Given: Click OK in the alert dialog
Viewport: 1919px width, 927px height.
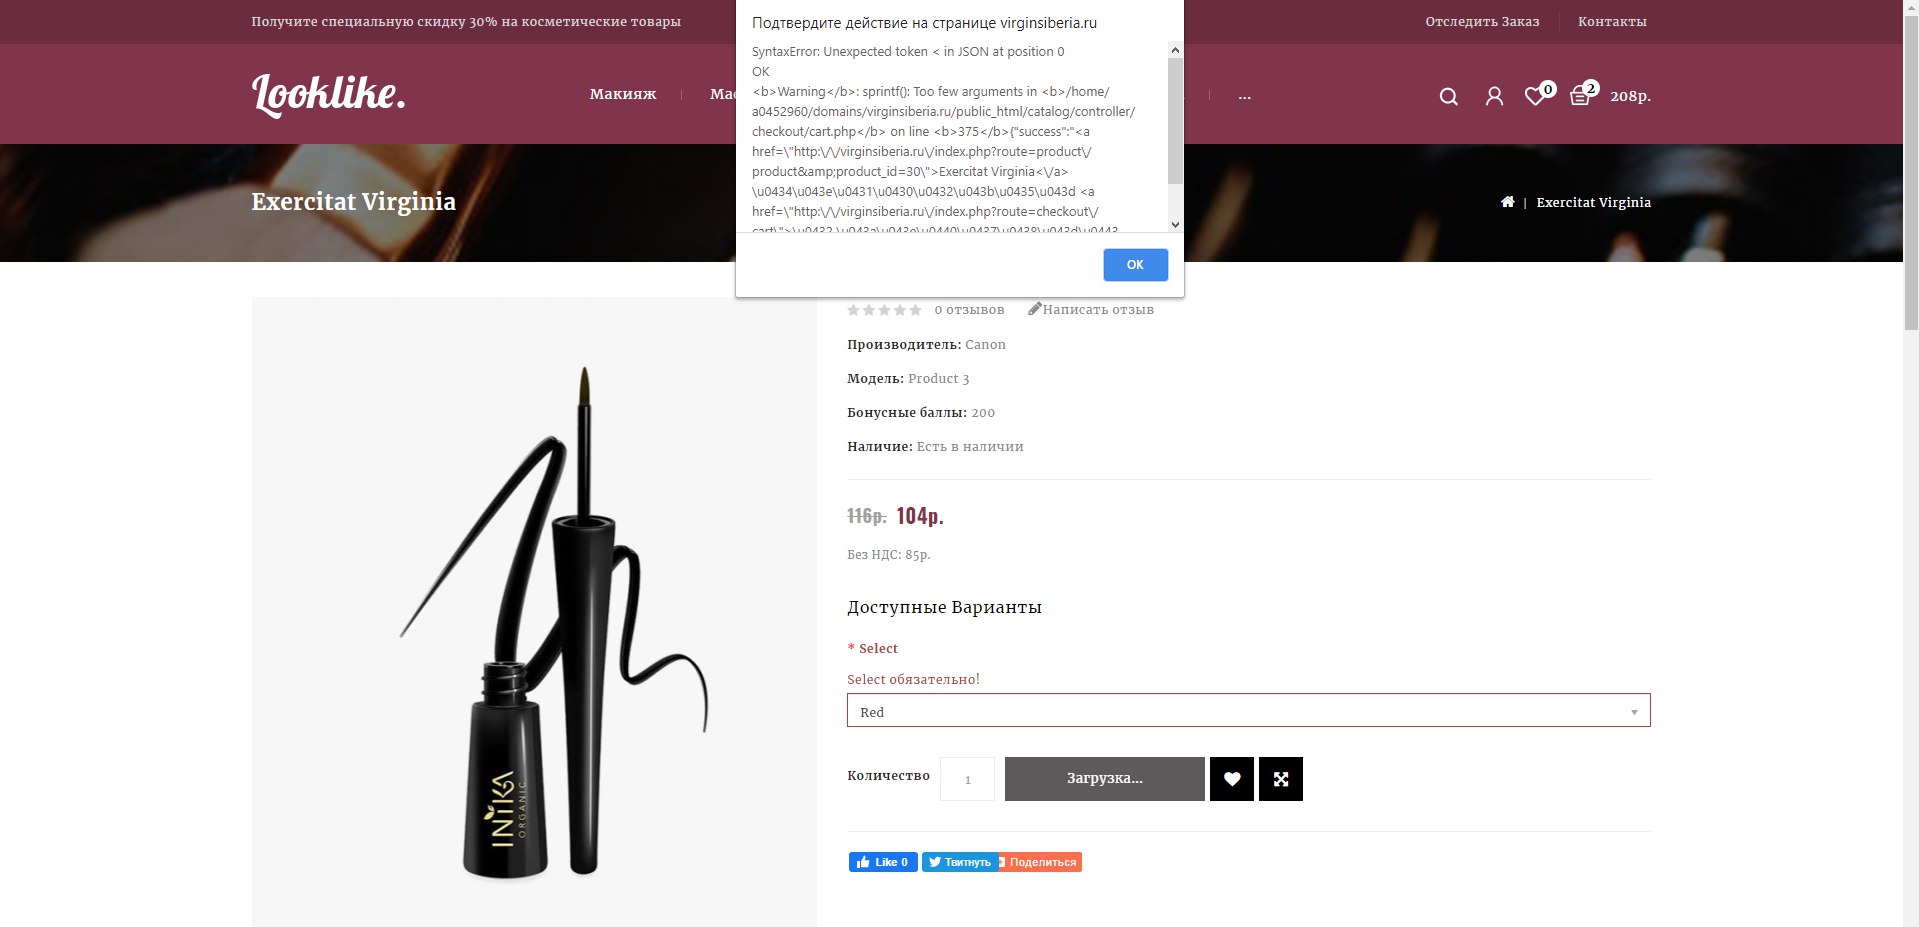Looking at the screenshot, I should point(1135,265).
